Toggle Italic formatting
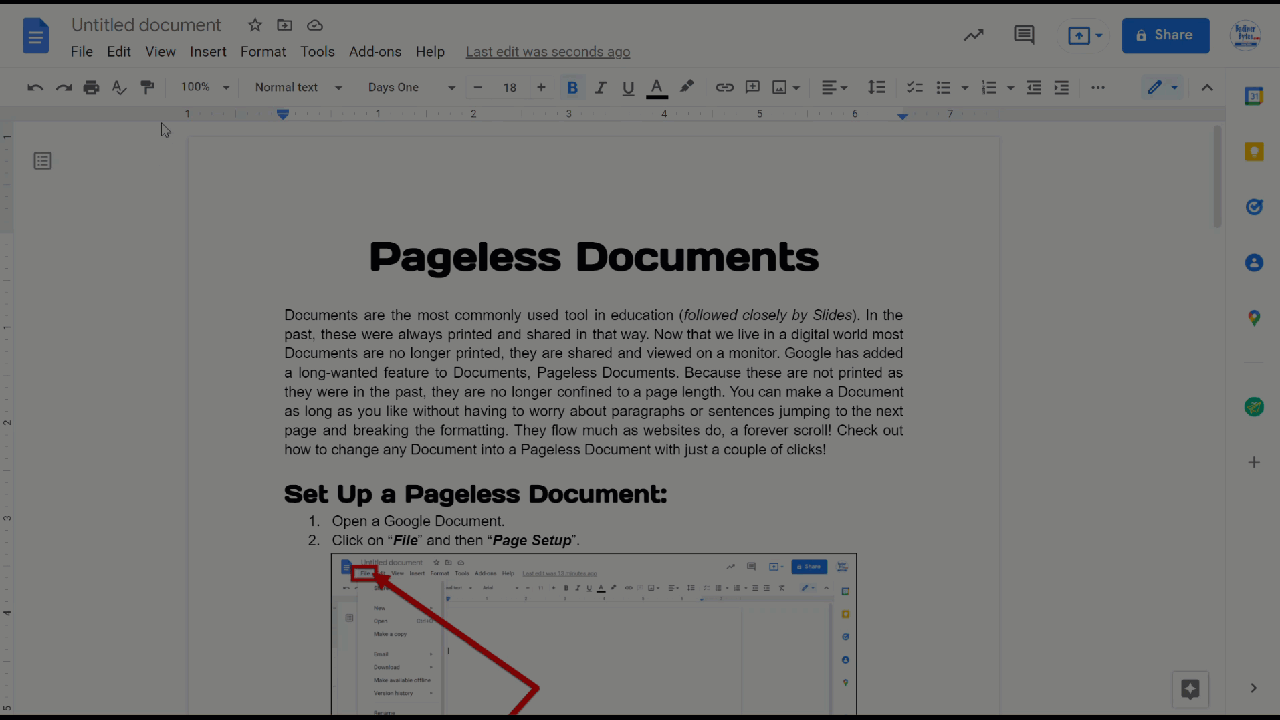 [600, 88]
